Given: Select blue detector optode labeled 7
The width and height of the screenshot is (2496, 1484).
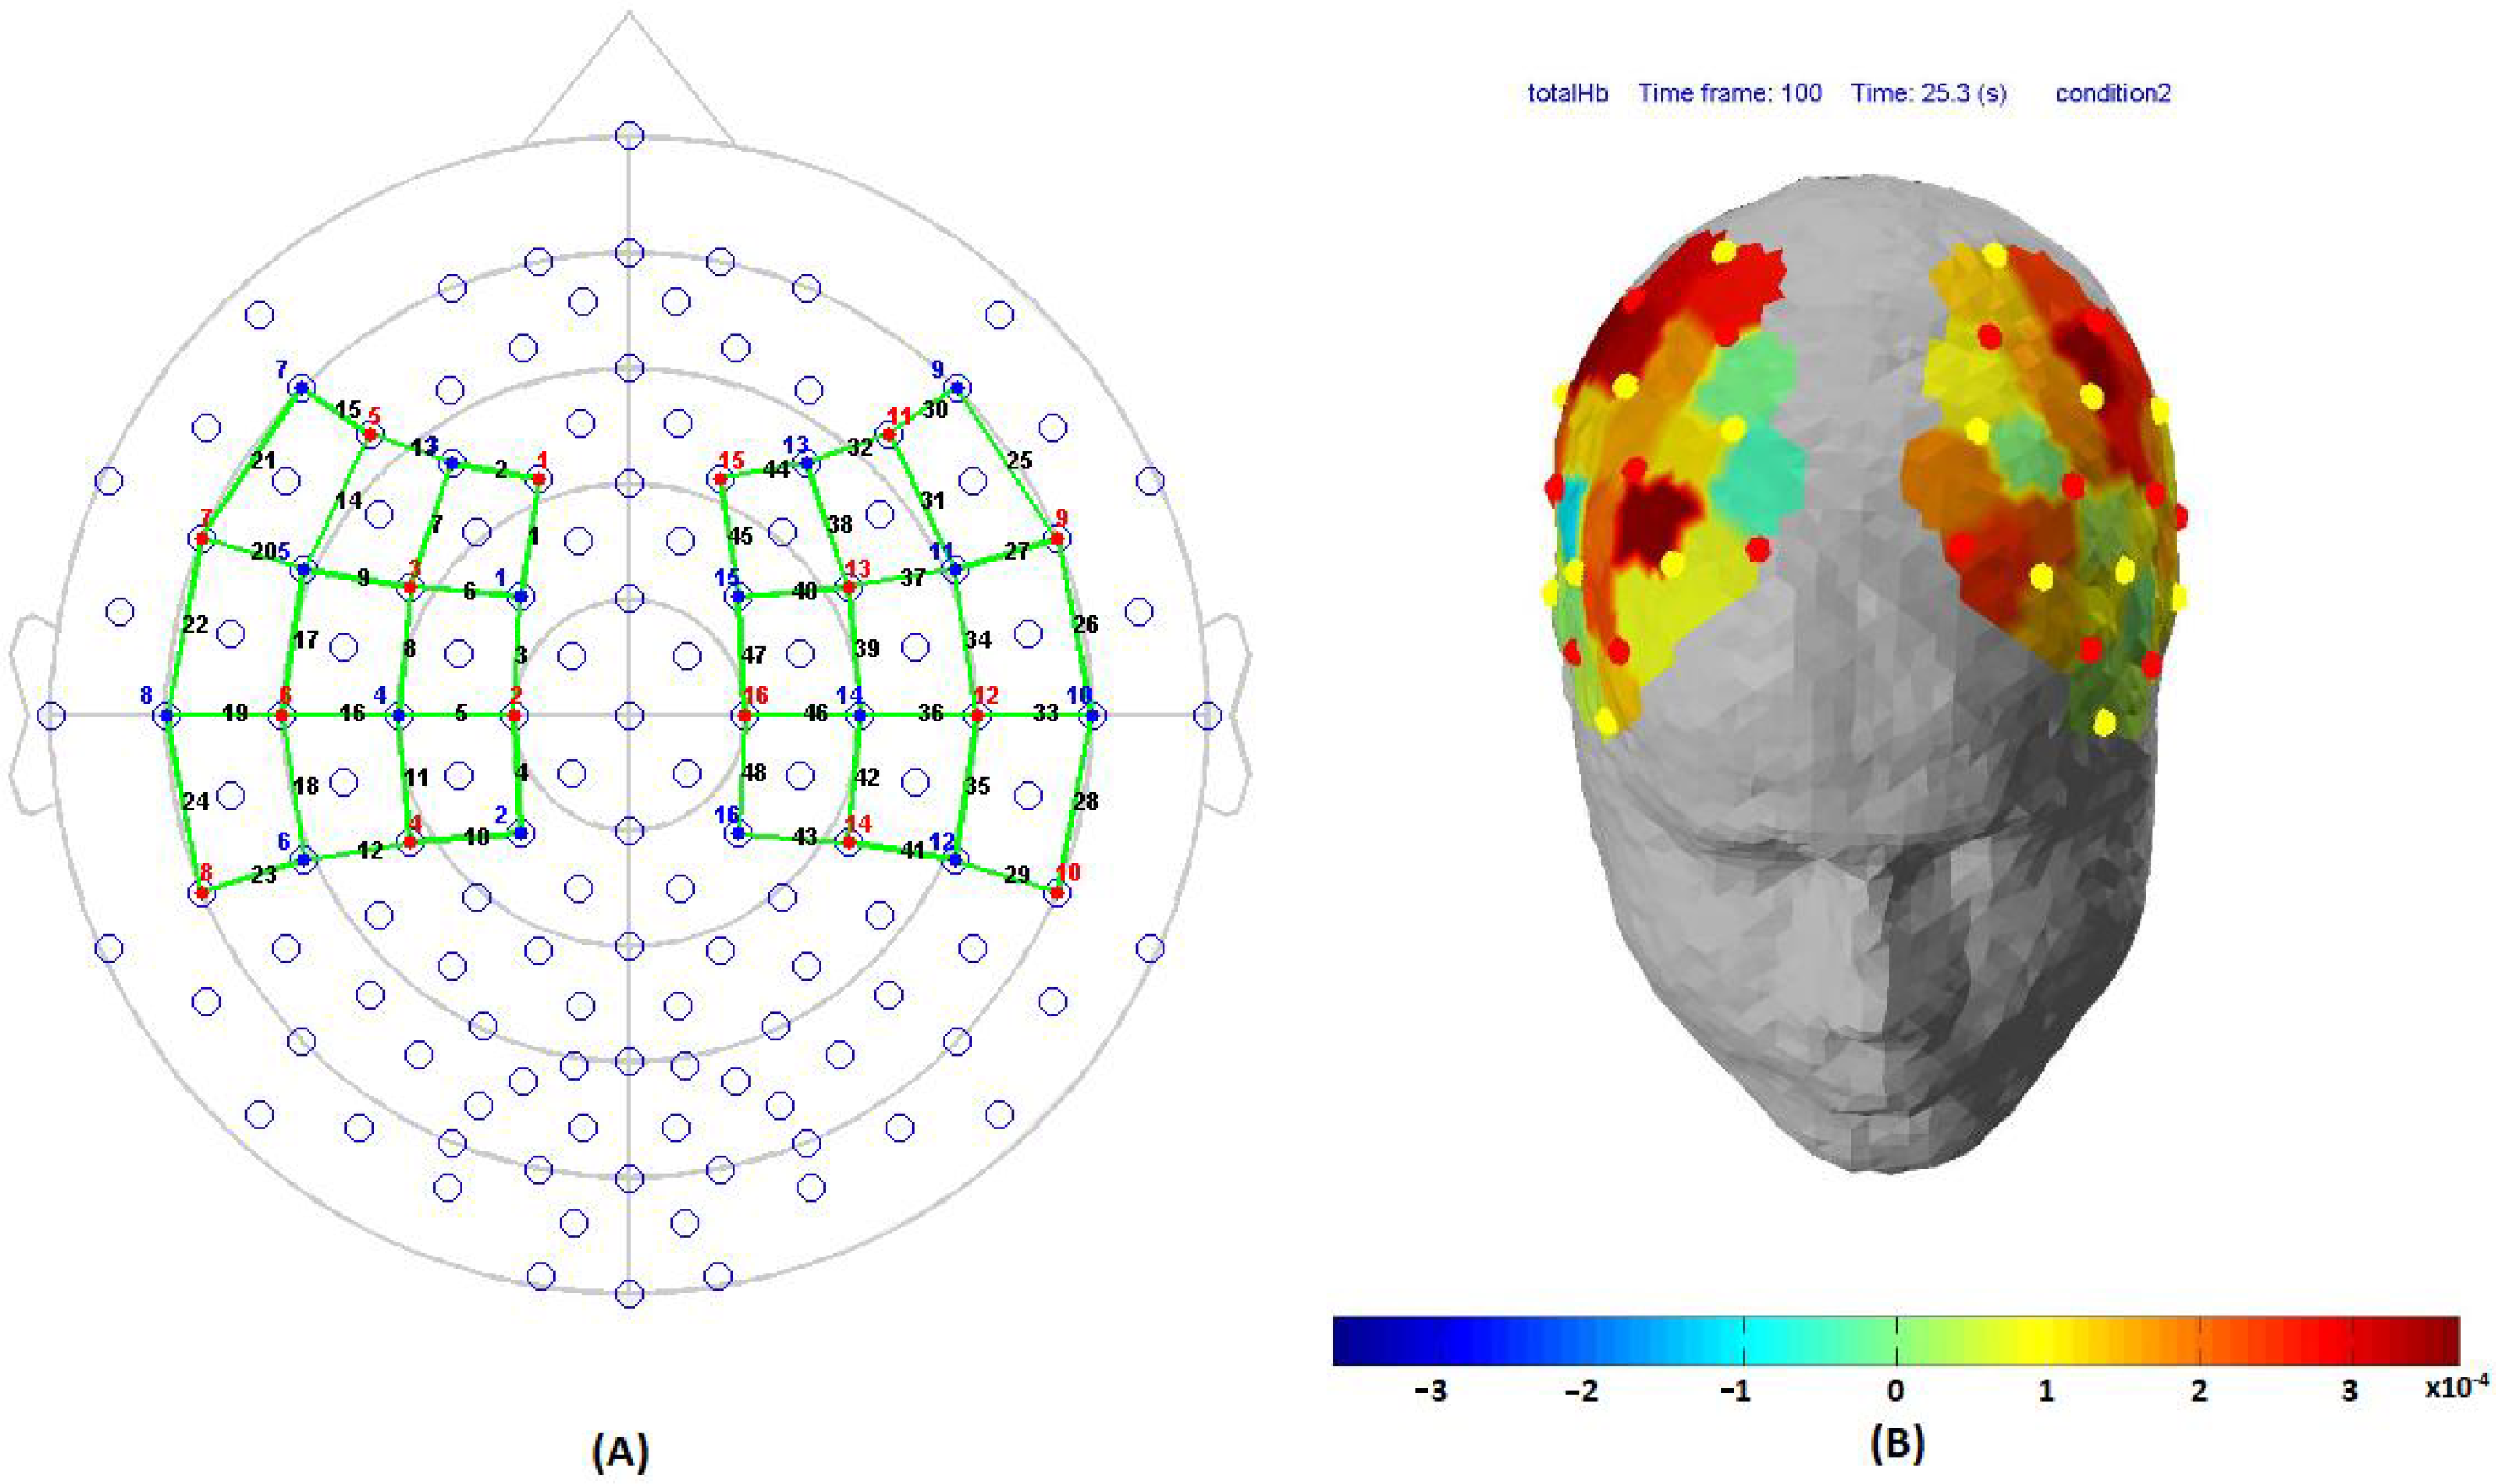Looking at the screenshot, I should point(300,387).
